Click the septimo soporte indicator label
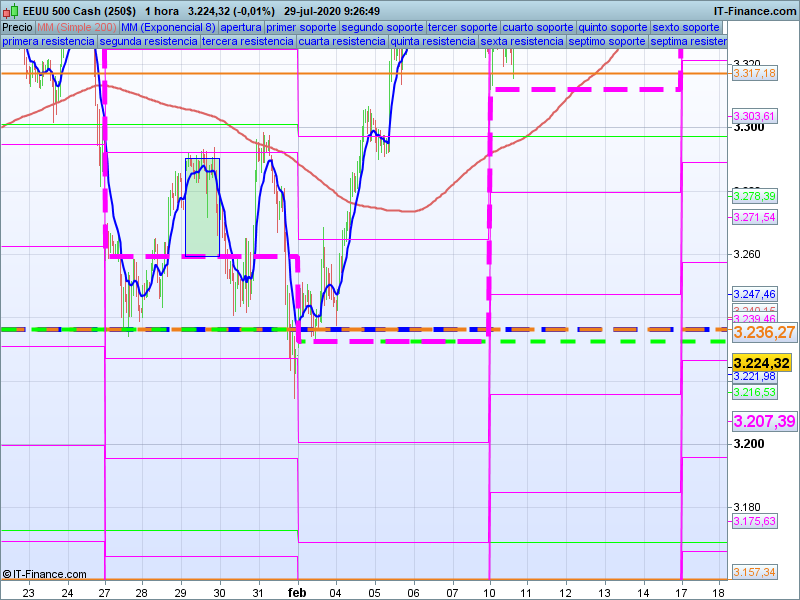Viewport: 800px width, 600px height. (x=606, y=42)
